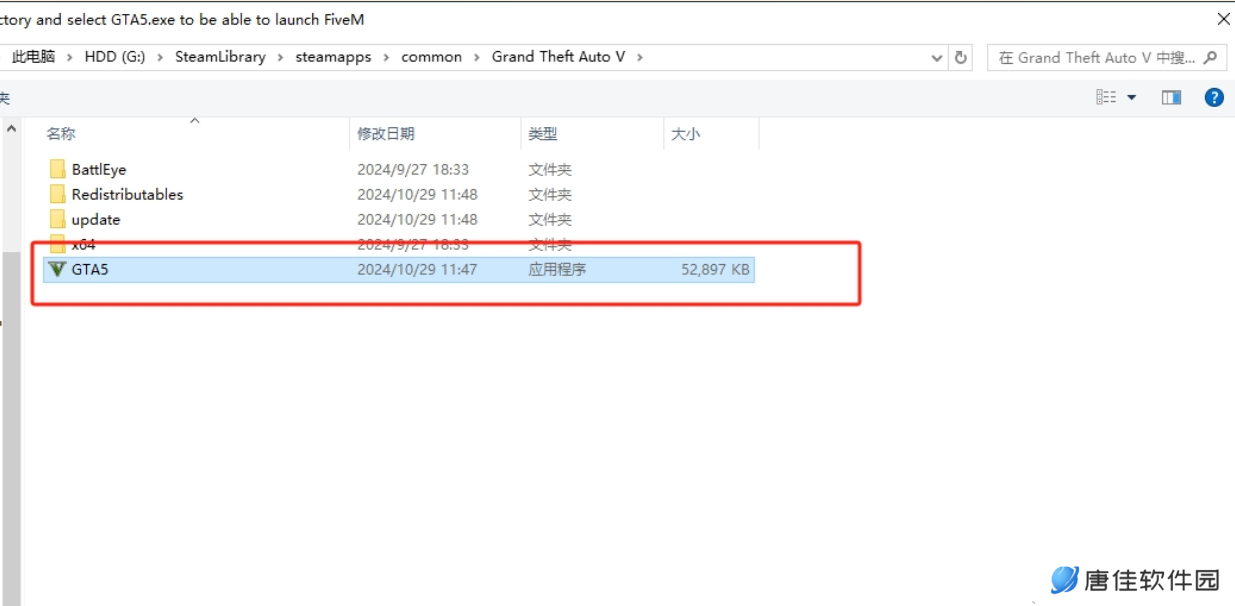This screenshot has width=1235, height=606.
Task: Go to SteamLibrary in the breadcrumb
Action: click(220, 57)
